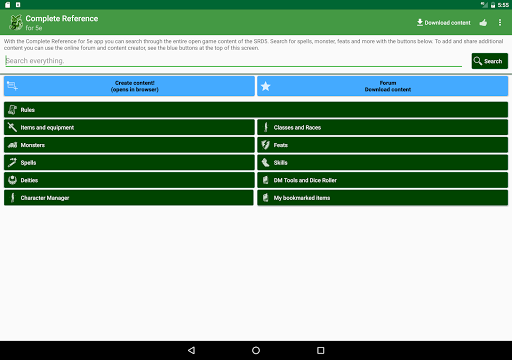Image resolution: width=512 pixels, height=360 pixels.
Task: Open My bookmarked items
Action: pyautogui.click(x=382, y=198)
